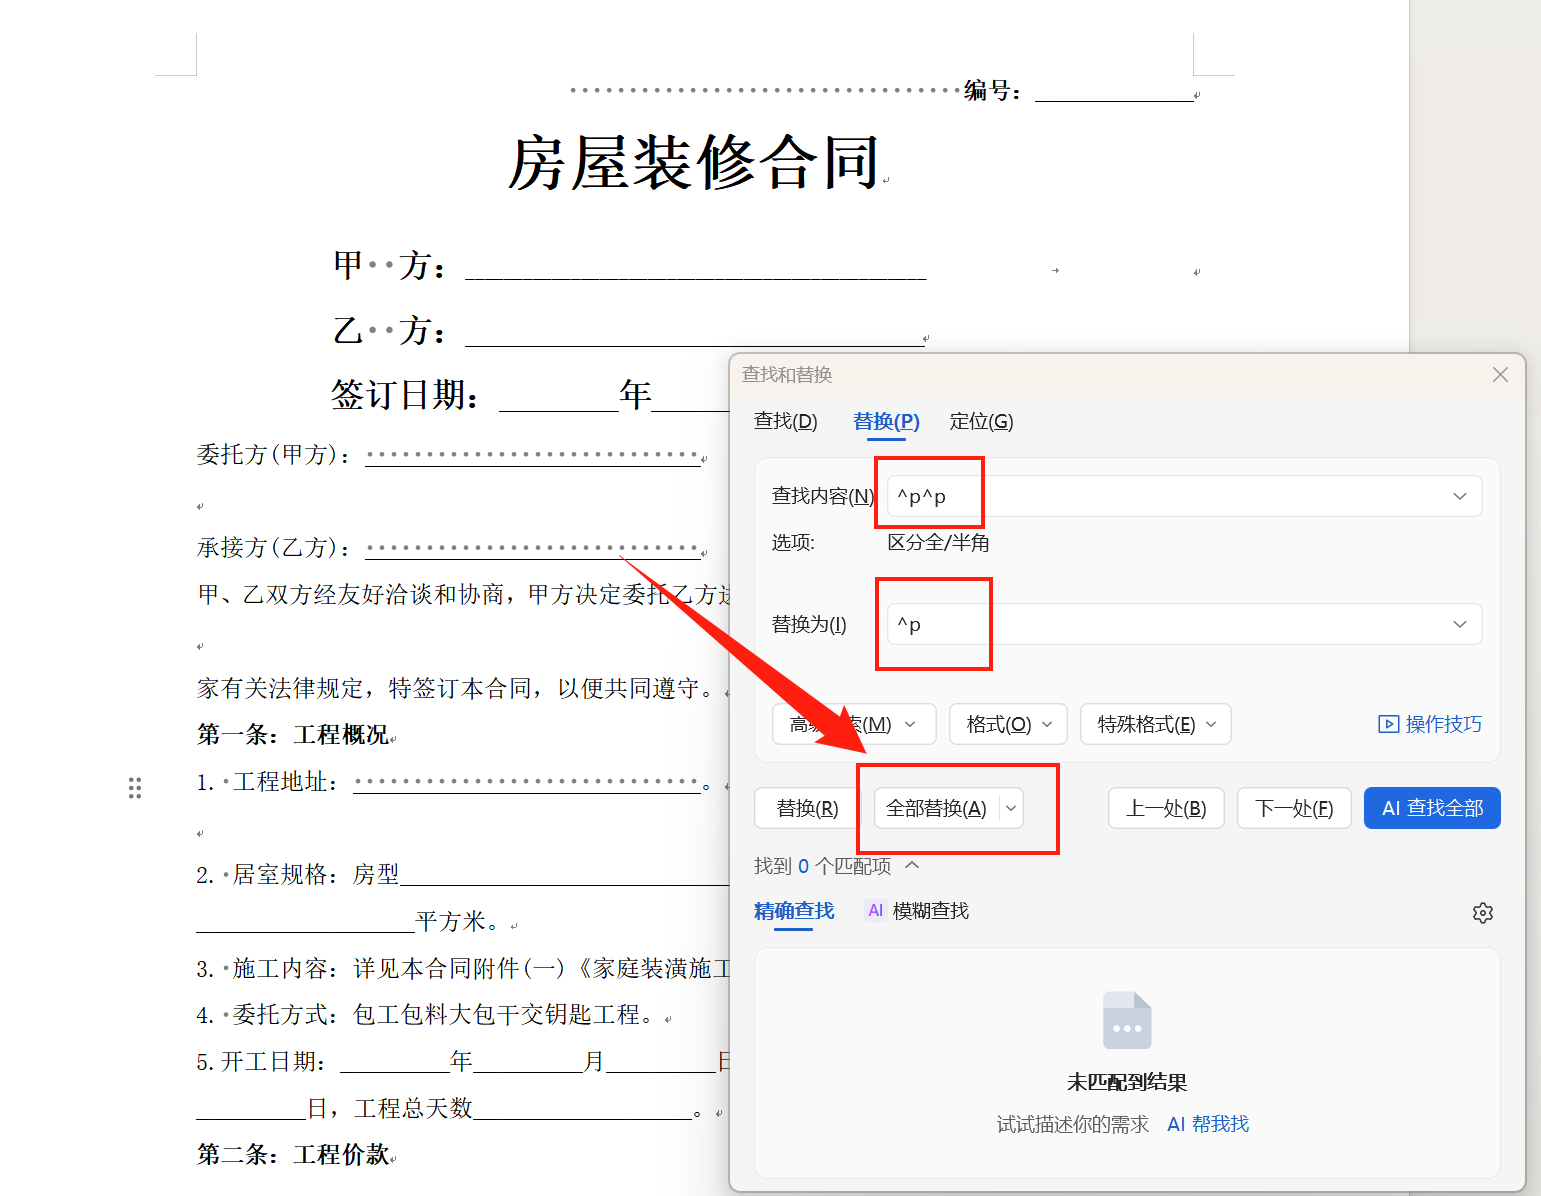Click the AI 查找全部 button
Image resolution: width=1541 pixels, height=1196 pixels.
(x=1432, y=808)
